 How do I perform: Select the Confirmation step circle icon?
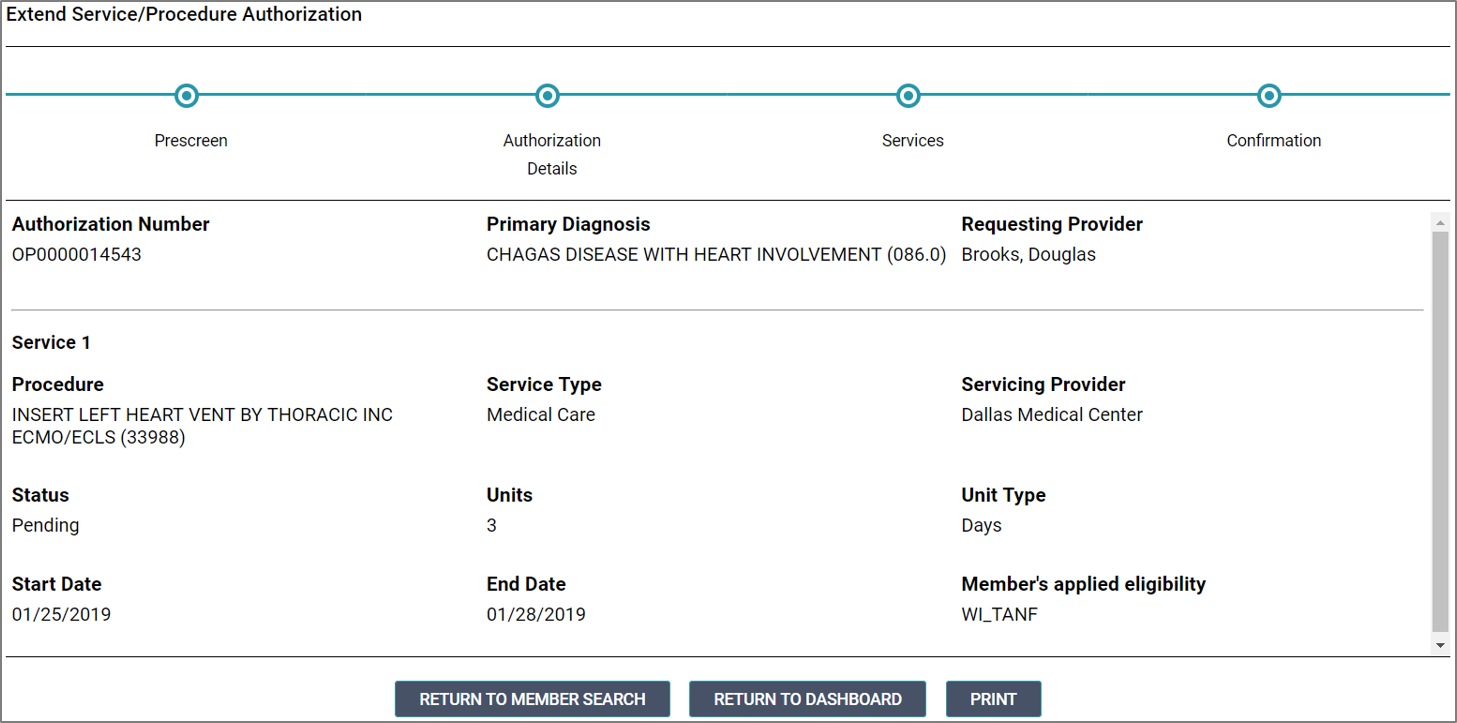(x=1269, y=96)
